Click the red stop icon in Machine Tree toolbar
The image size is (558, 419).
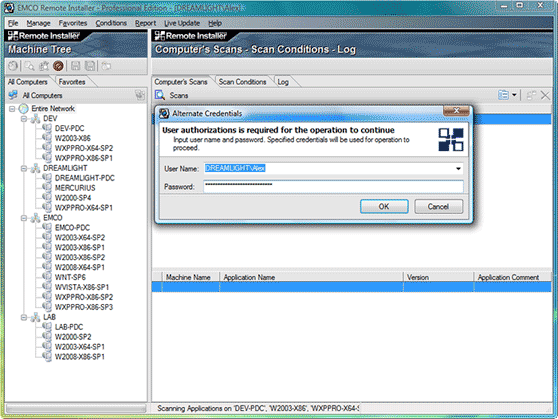point(58,66)
